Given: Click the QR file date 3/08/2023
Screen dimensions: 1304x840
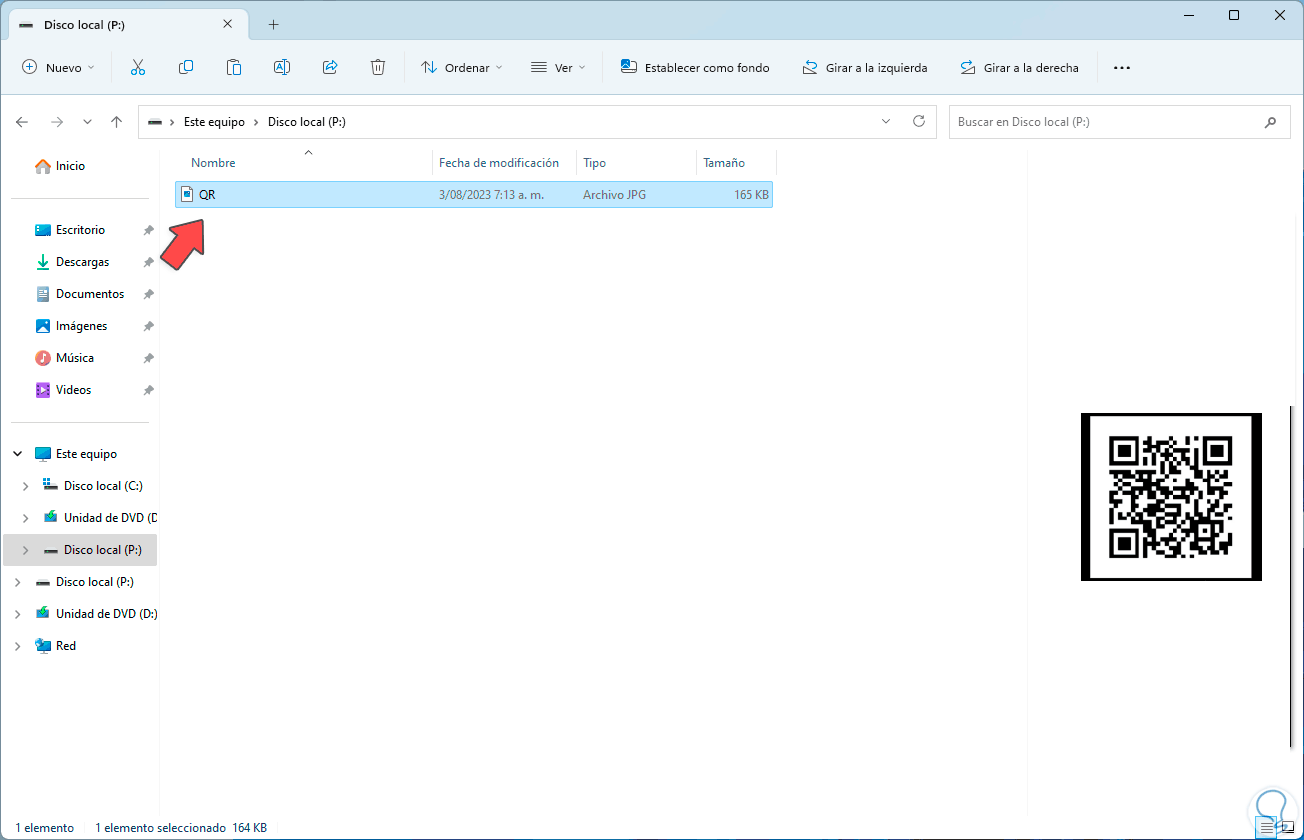Looking at the screenshot, I should (x=491, y=195).
